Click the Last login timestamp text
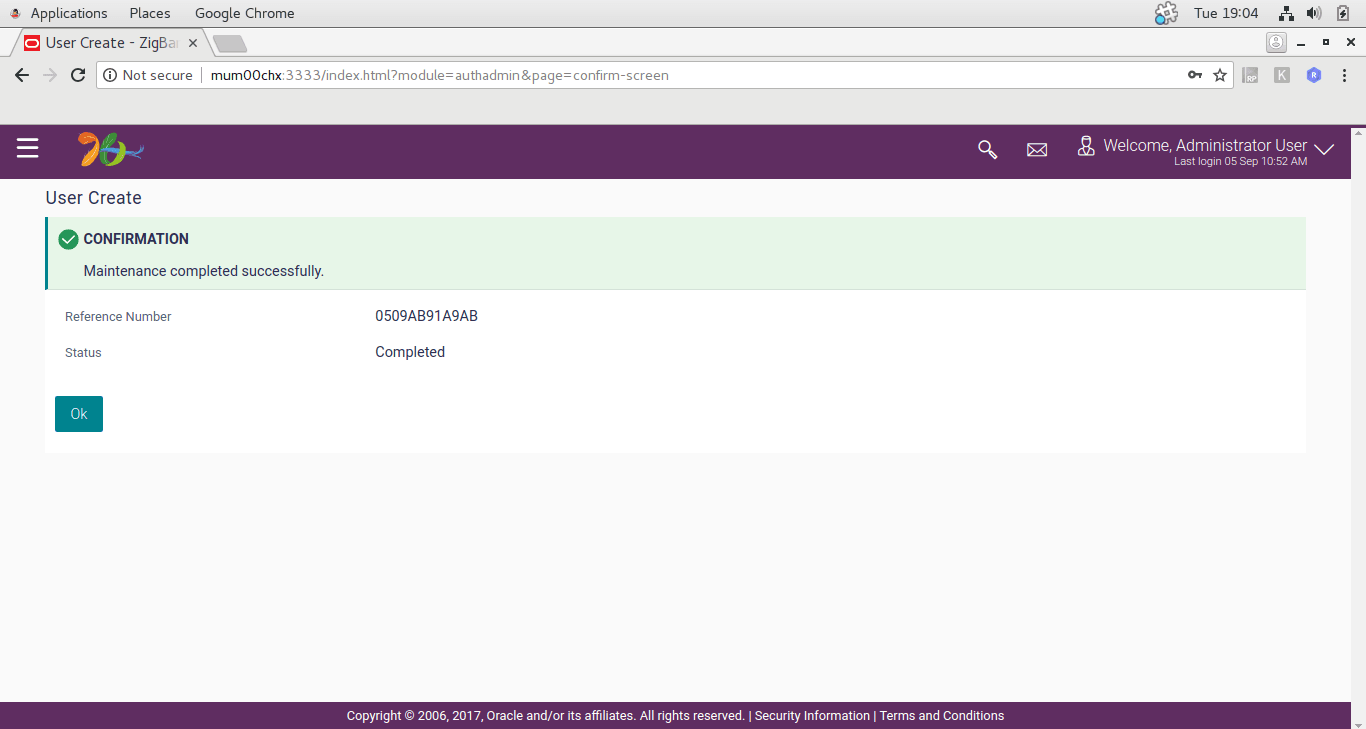The image size is (1366, 729). [x=1240, y=162]
